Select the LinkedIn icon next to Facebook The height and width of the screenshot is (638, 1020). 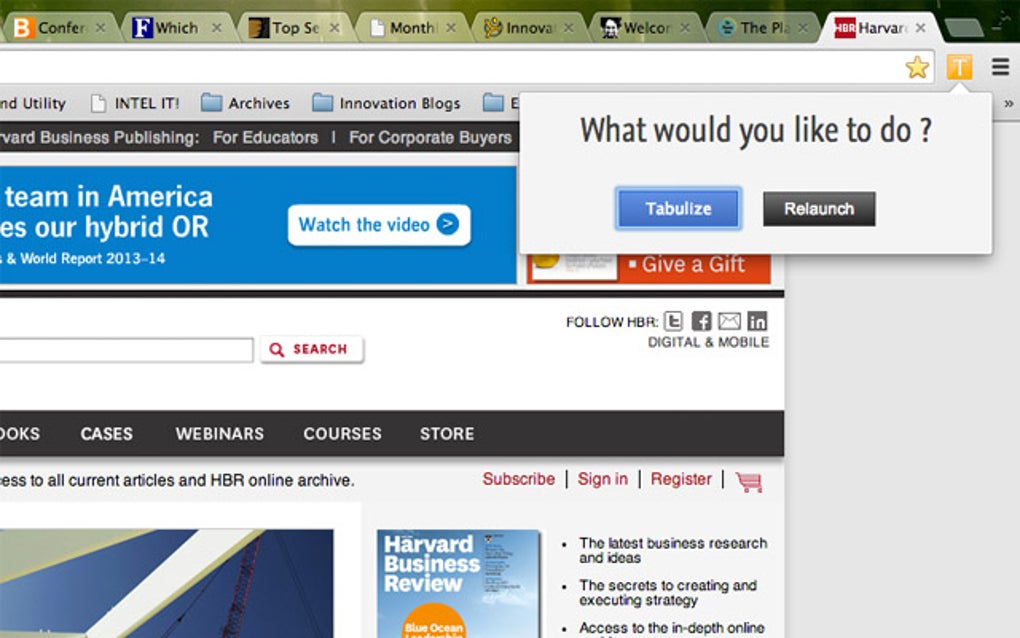[758, 321]
